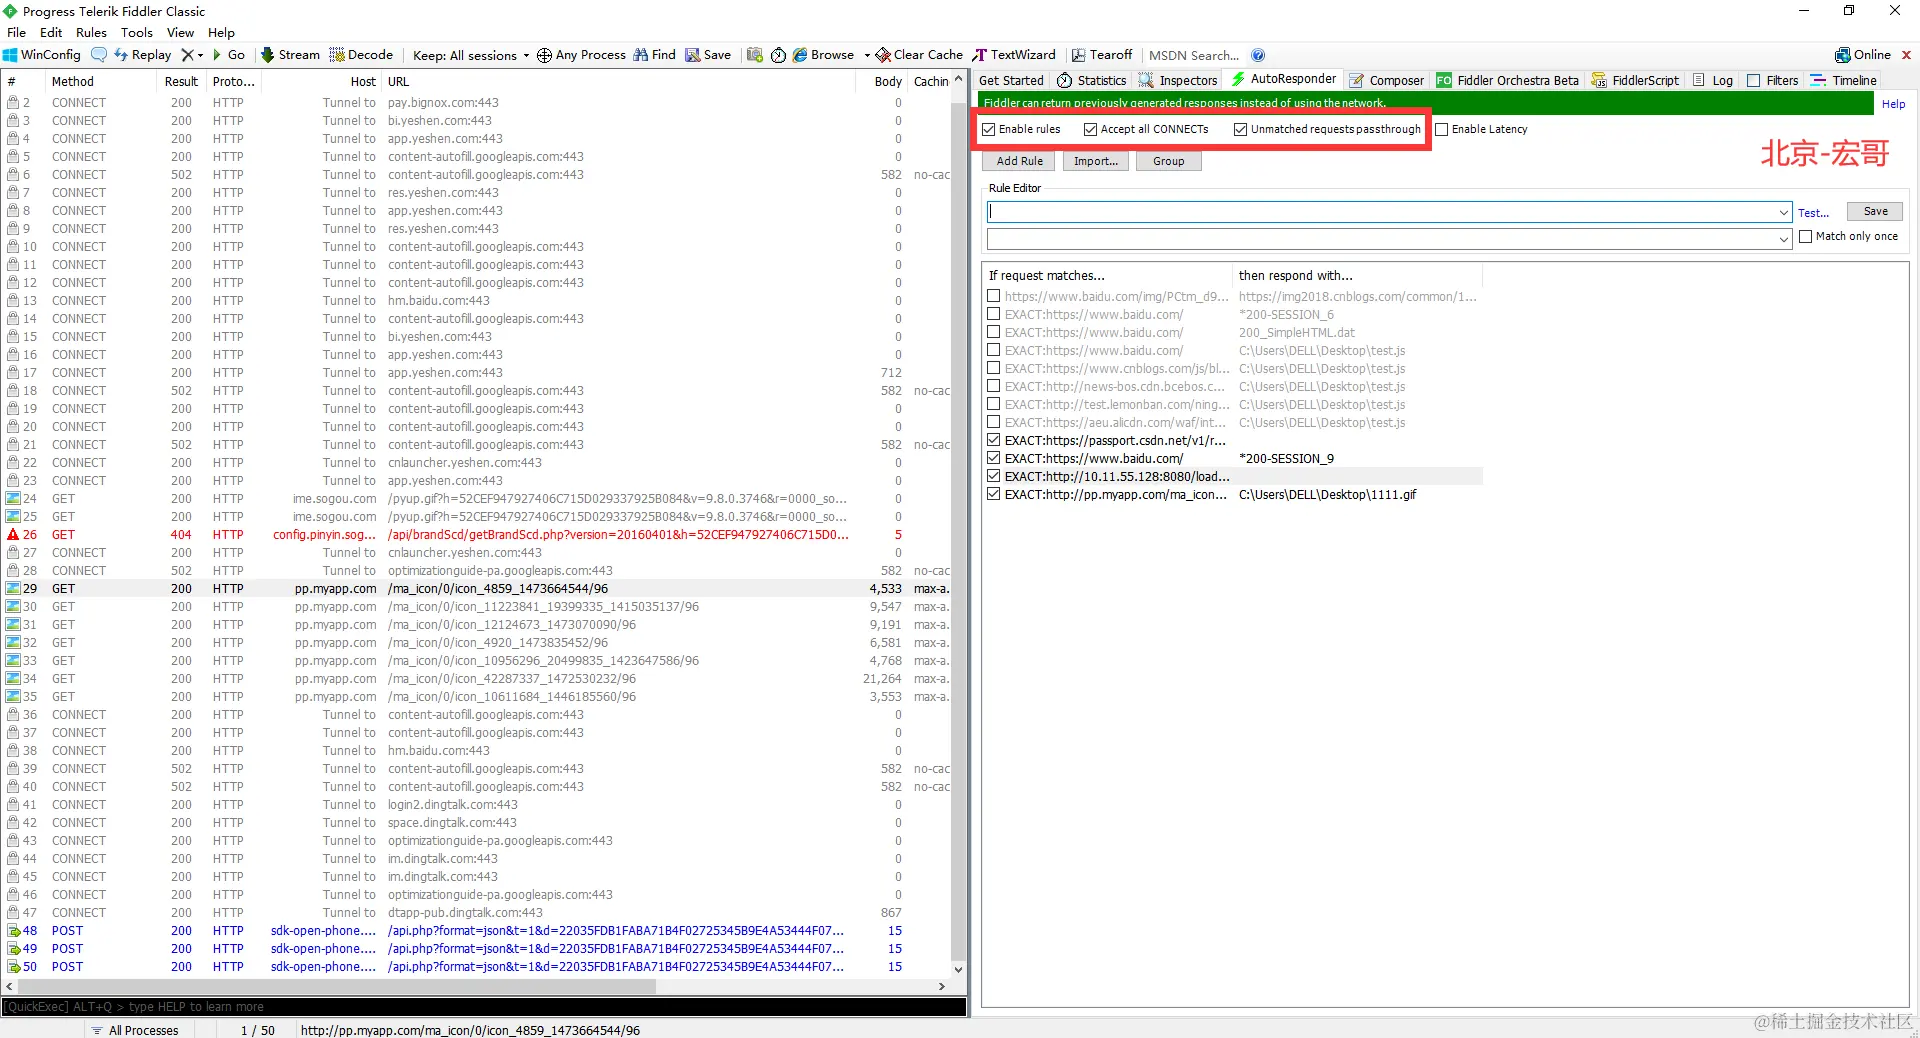Click the session list horizontal scrollbar thumb

337,987
